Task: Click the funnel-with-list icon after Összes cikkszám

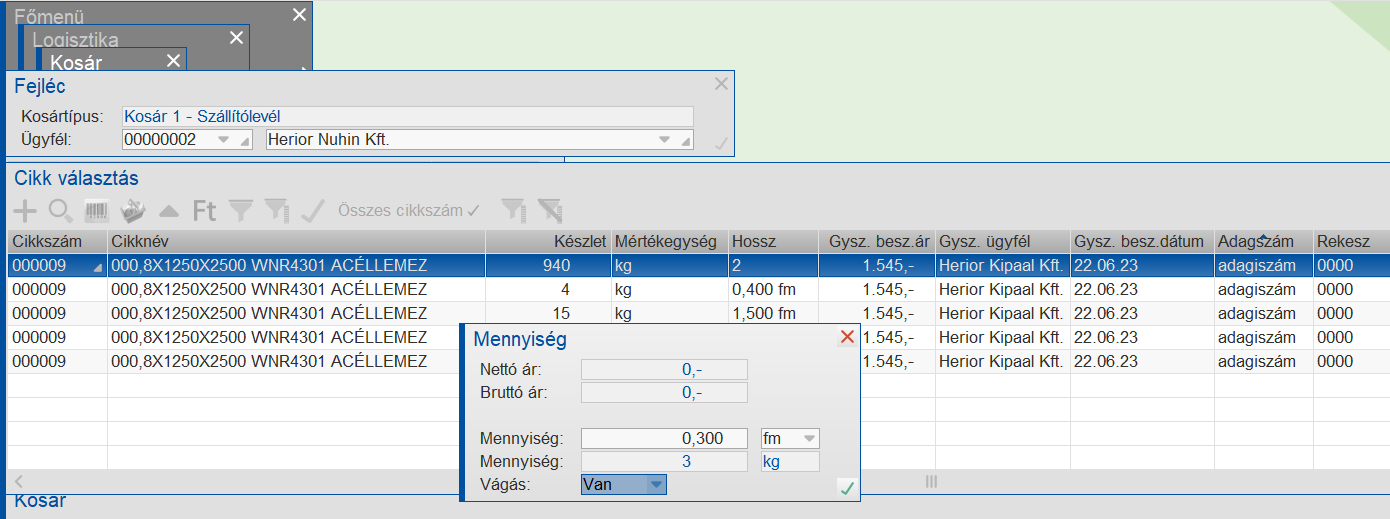Action: tap(513, 210)
